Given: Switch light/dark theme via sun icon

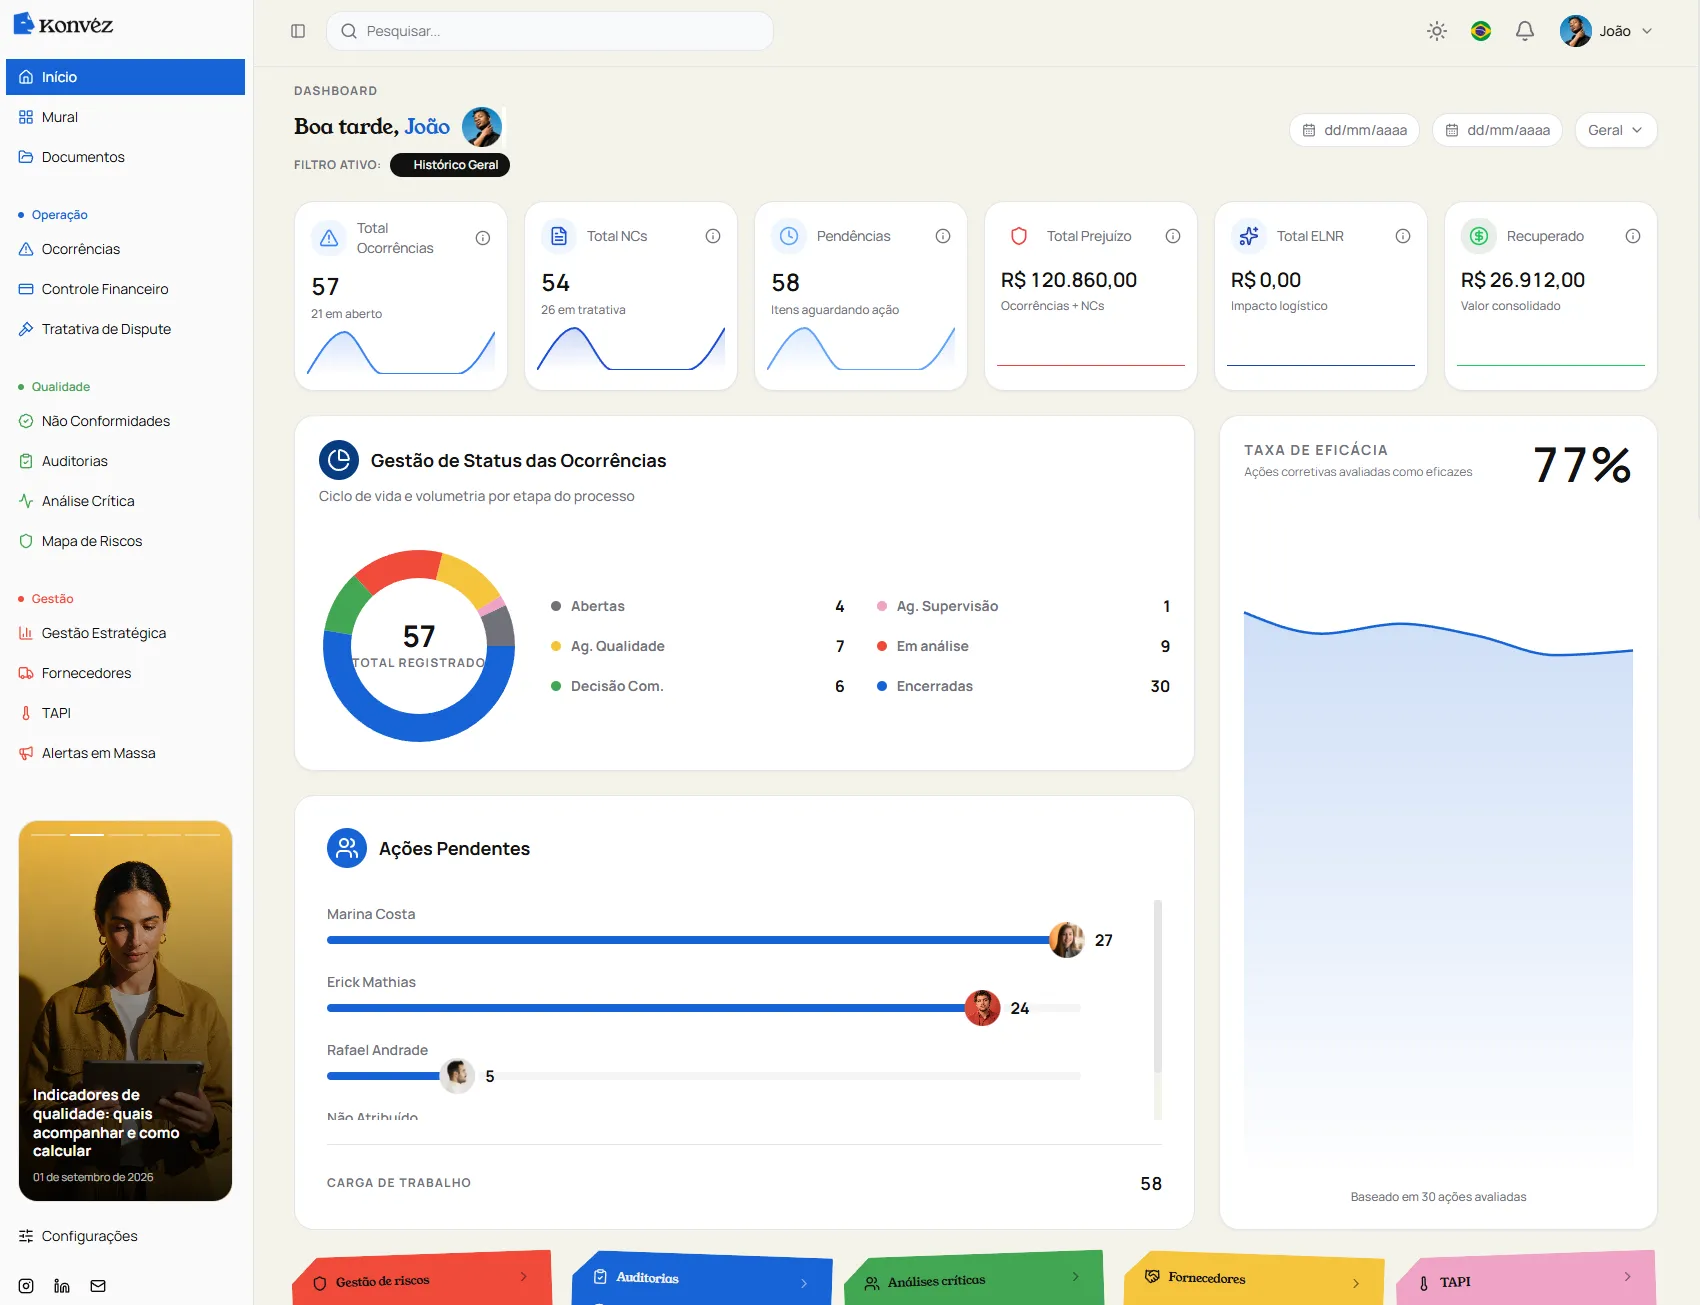Looking at the screenshot, I should coord(1437,31).
